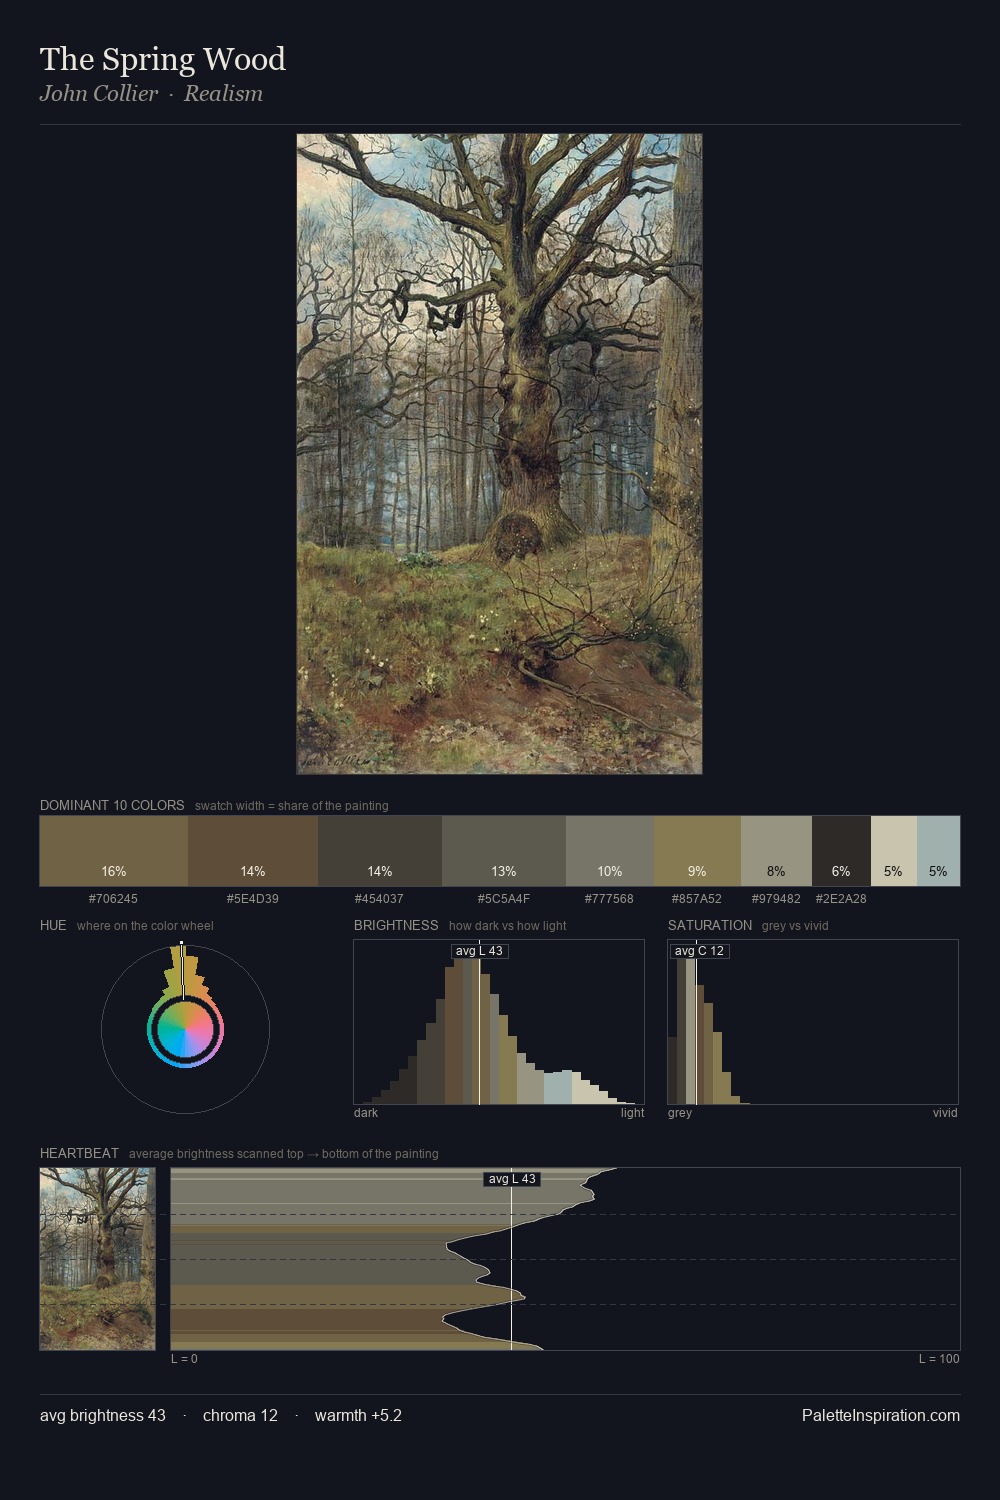Click the 'dark' axis label

(x=366, y=1113)
